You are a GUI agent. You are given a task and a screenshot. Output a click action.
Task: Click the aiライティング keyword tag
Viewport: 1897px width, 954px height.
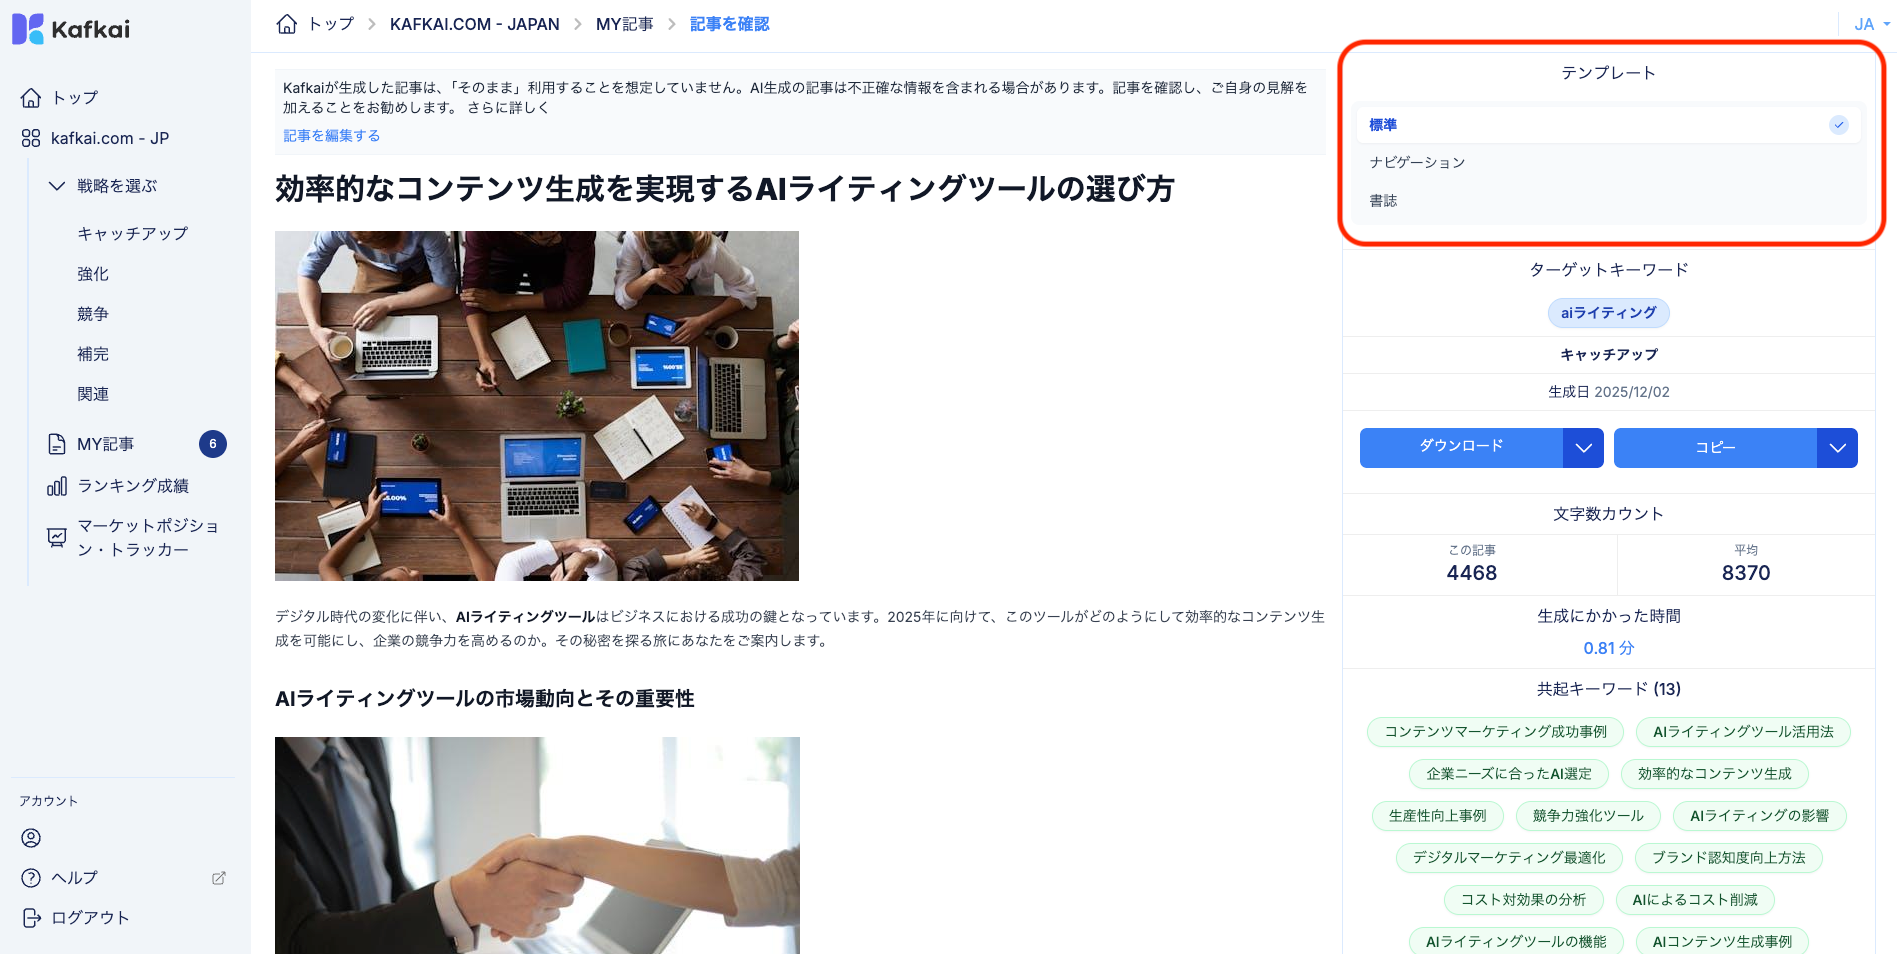click(1608, 313)
